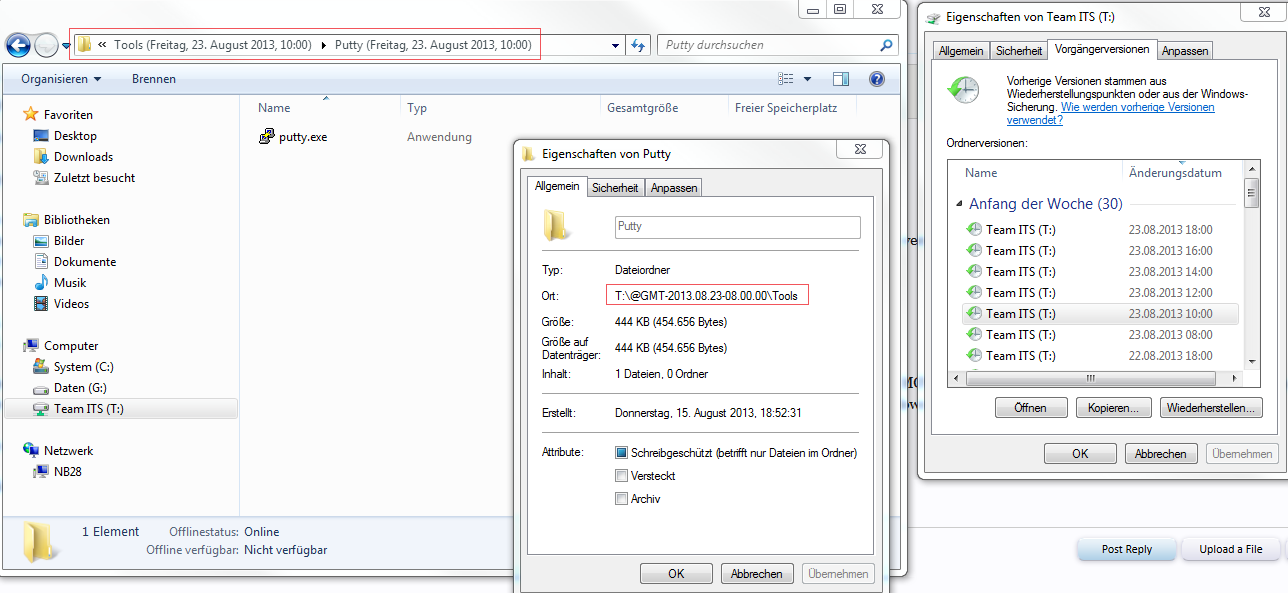The image size is (1288, 593).
Task: Open Explorer help via question mark icon
Action: coord(877,79)
